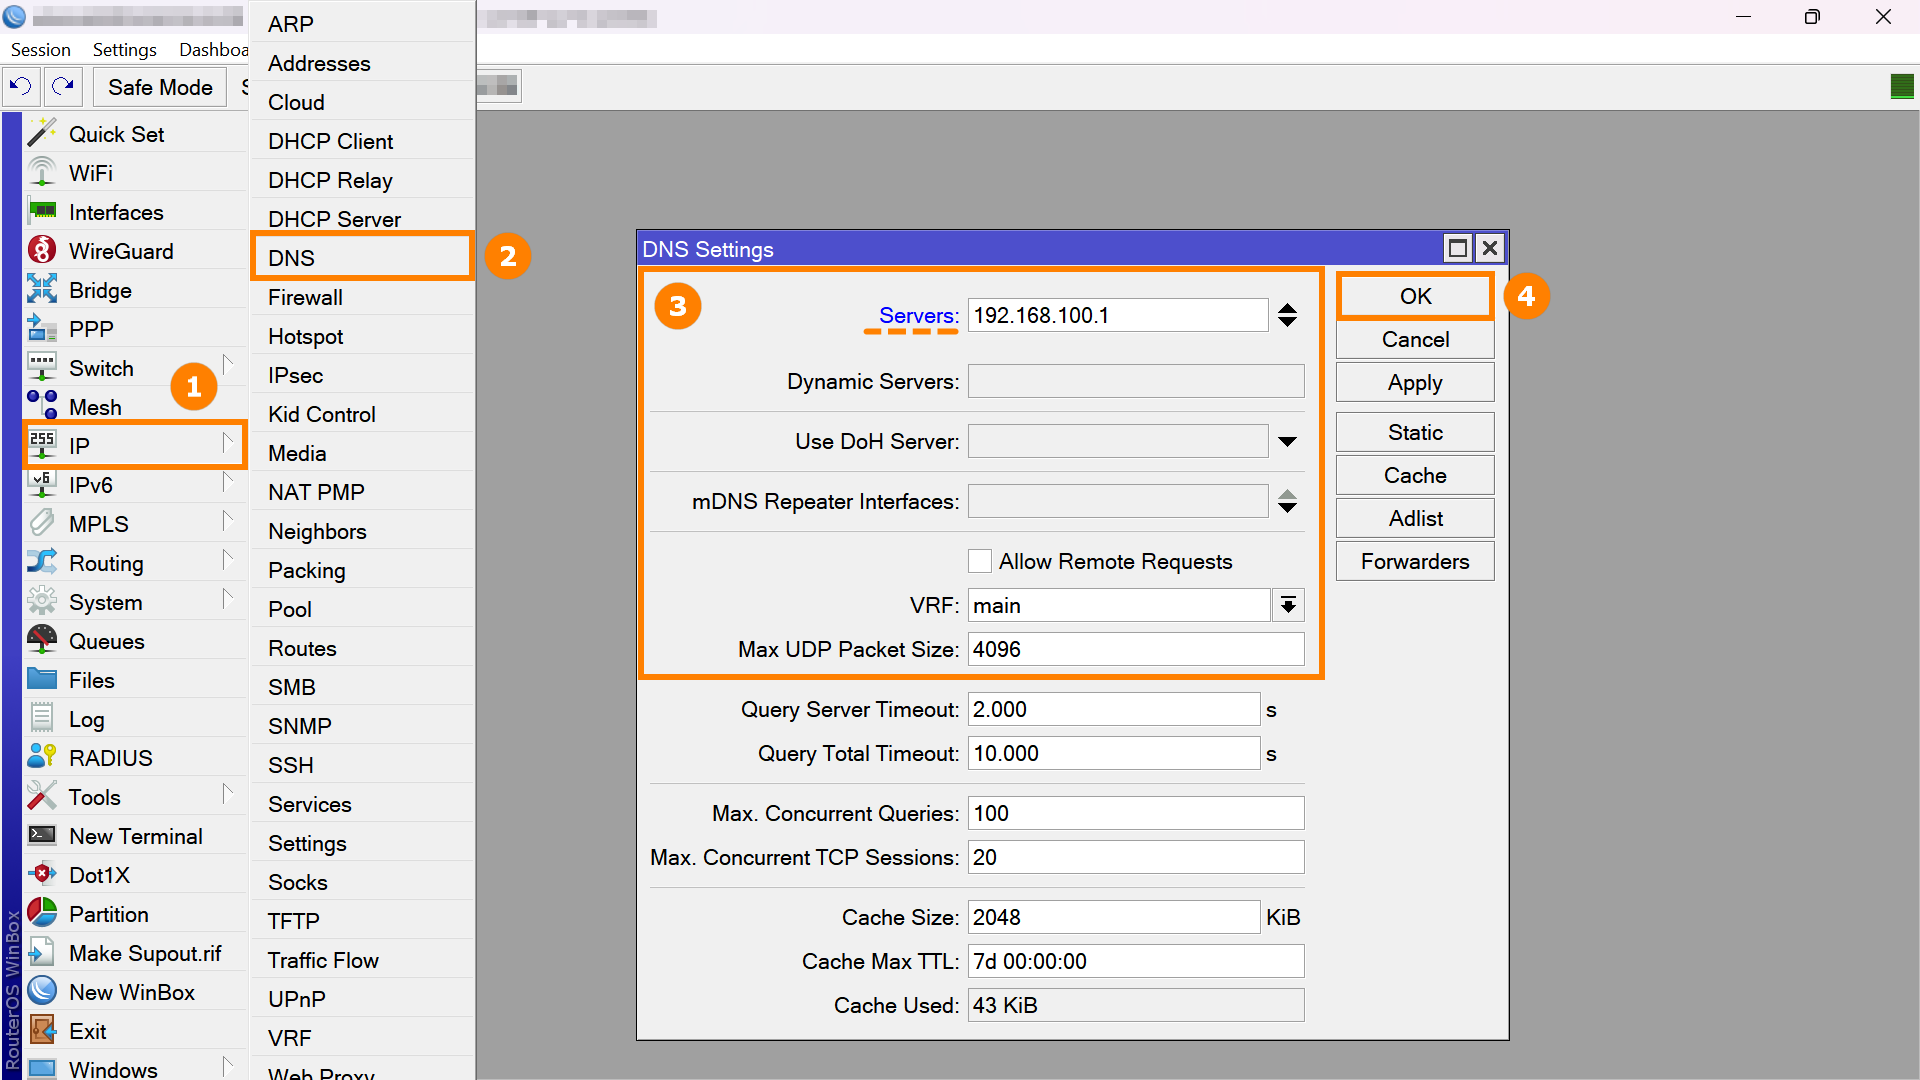Click the Cache button
Screen dimensions: 1920x1080
pyautogui.click(x=1415, y=476)
